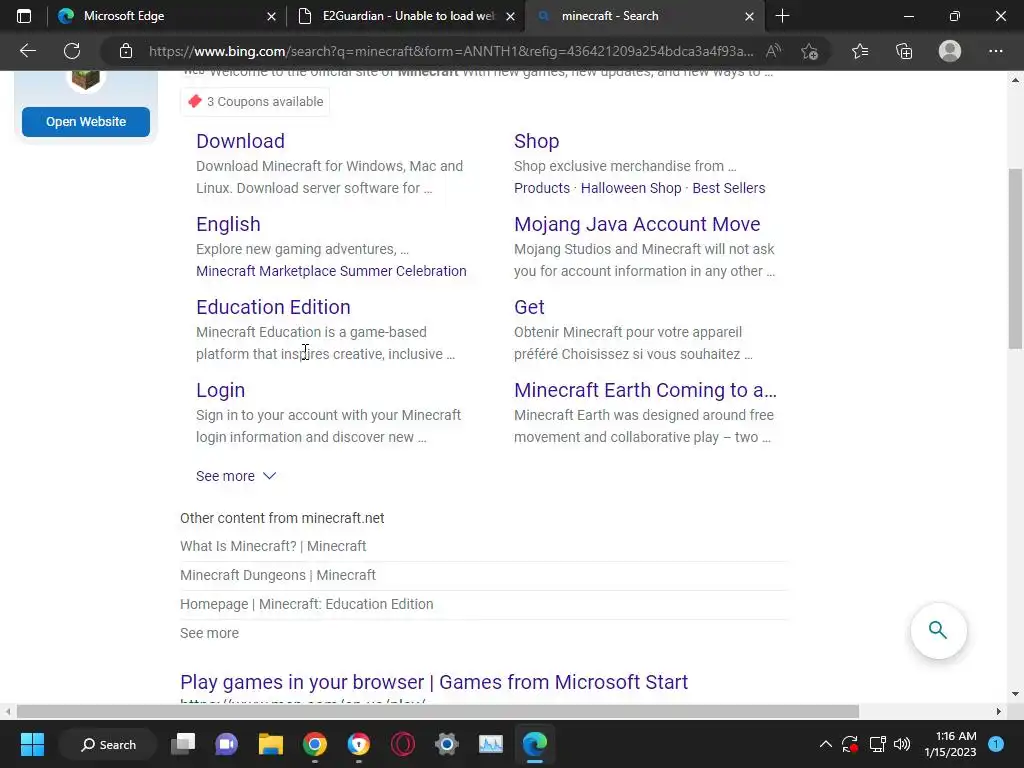The width and height of the screenshot is (1024, 768).
Task: Open Read aloud icon in address bar
Action: pyautogui.click(x=773, y=51)
